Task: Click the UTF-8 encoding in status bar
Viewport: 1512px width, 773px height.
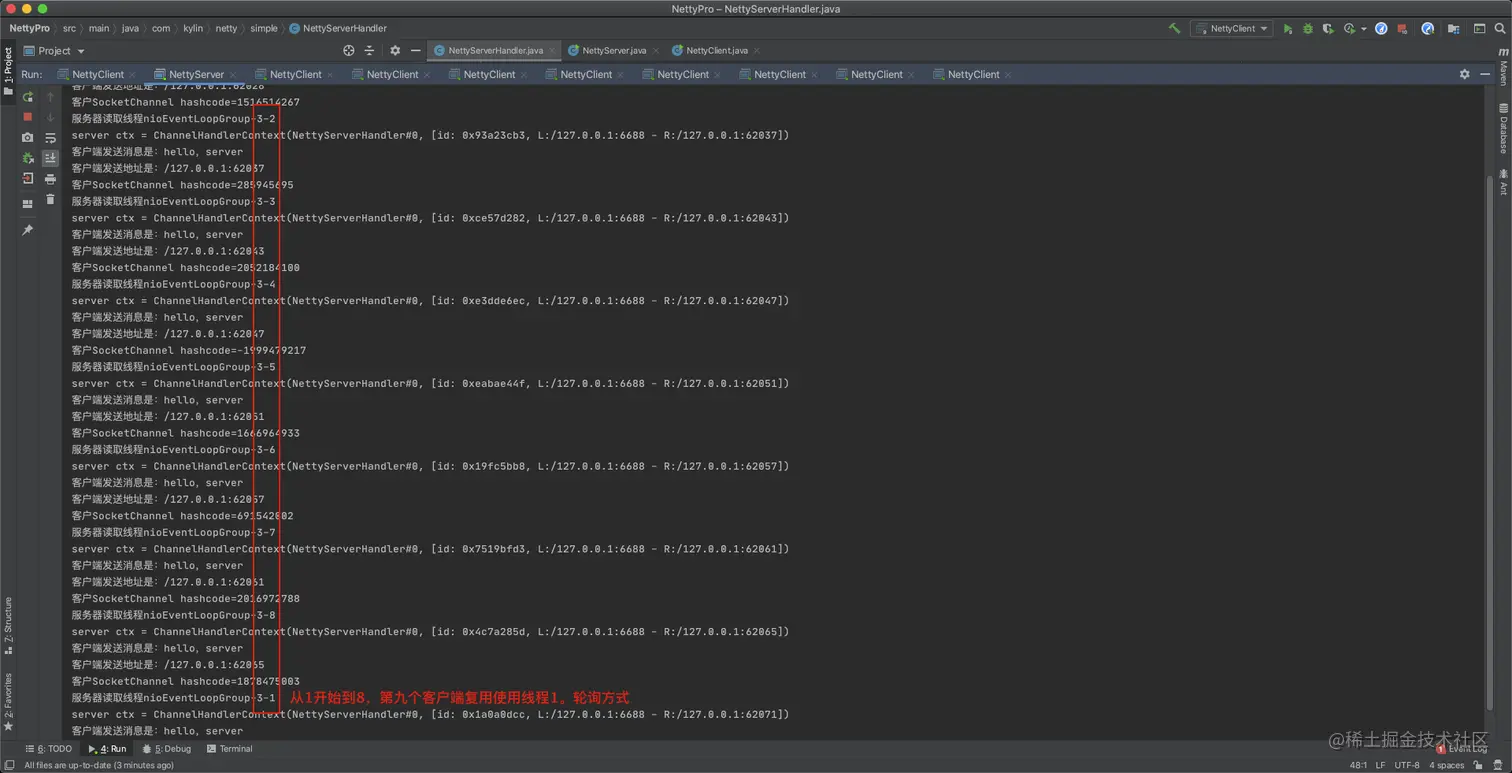Action: pos(1406,766)
